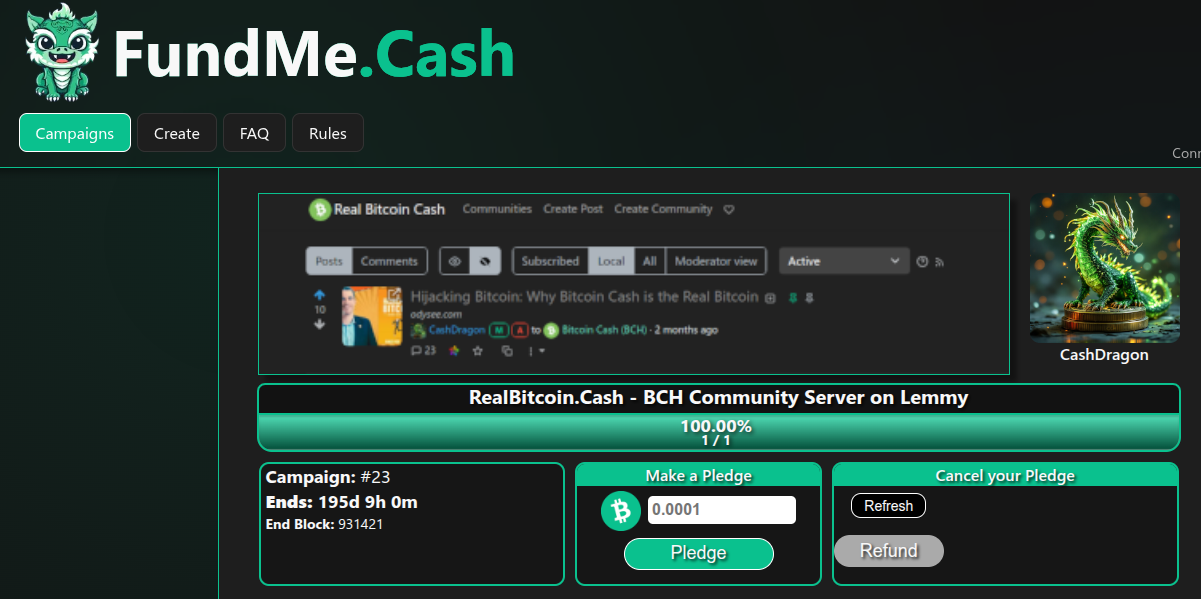Click the CashDragon name under the avatar
This screenshot has height=599, width=1201.
click(1104, 355)
